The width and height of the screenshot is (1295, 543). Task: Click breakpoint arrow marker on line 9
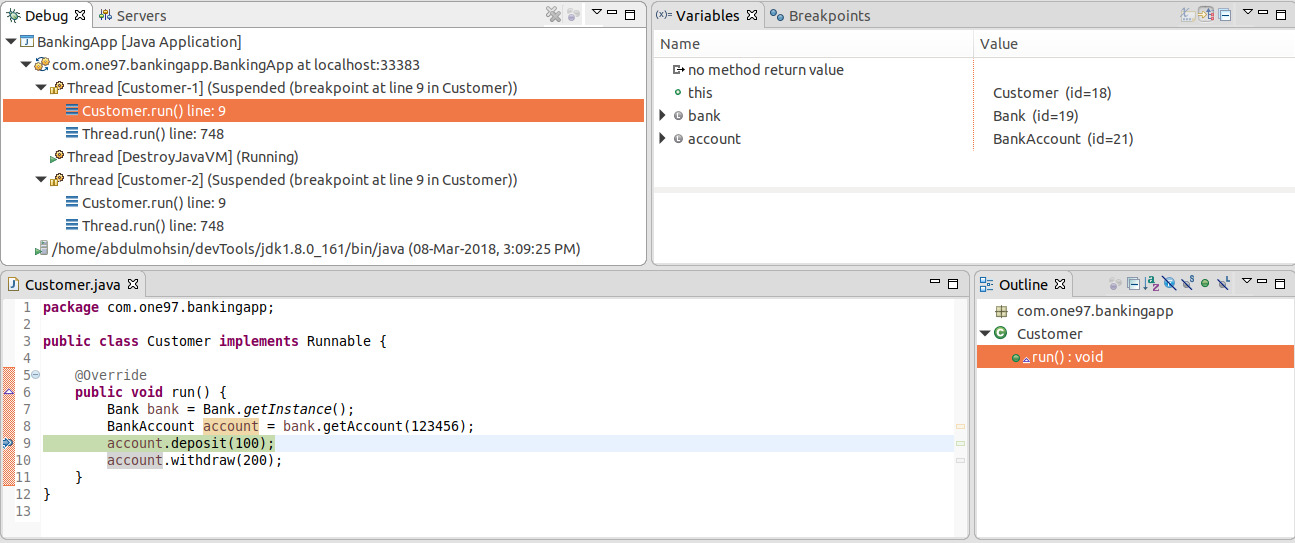[x=8, y=443]
